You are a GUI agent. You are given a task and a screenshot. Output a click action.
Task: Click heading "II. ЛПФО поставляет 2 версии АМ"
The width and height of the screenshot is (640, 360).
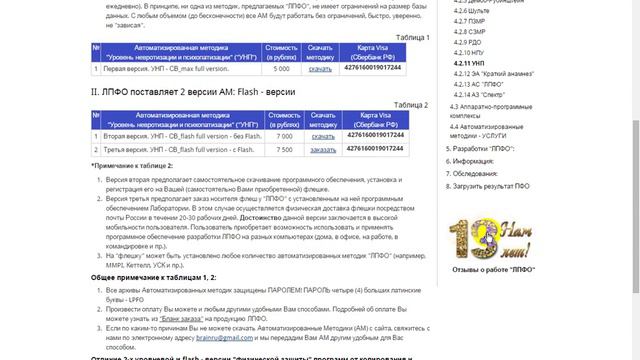point(193,92)
